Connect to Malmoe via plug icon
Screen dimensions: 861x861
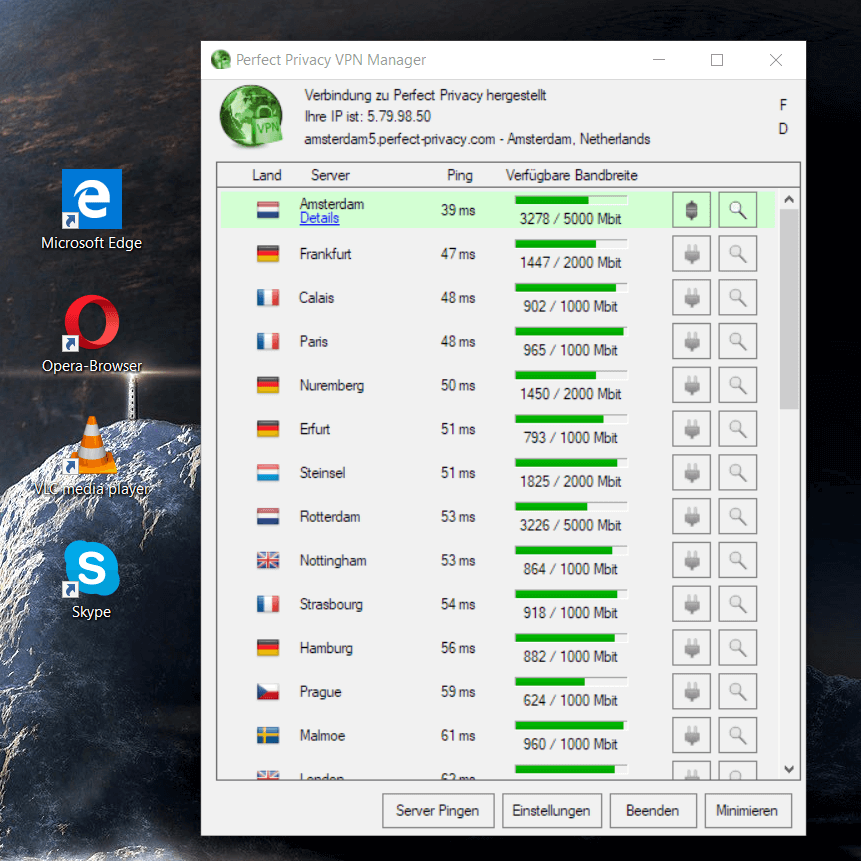691,735
